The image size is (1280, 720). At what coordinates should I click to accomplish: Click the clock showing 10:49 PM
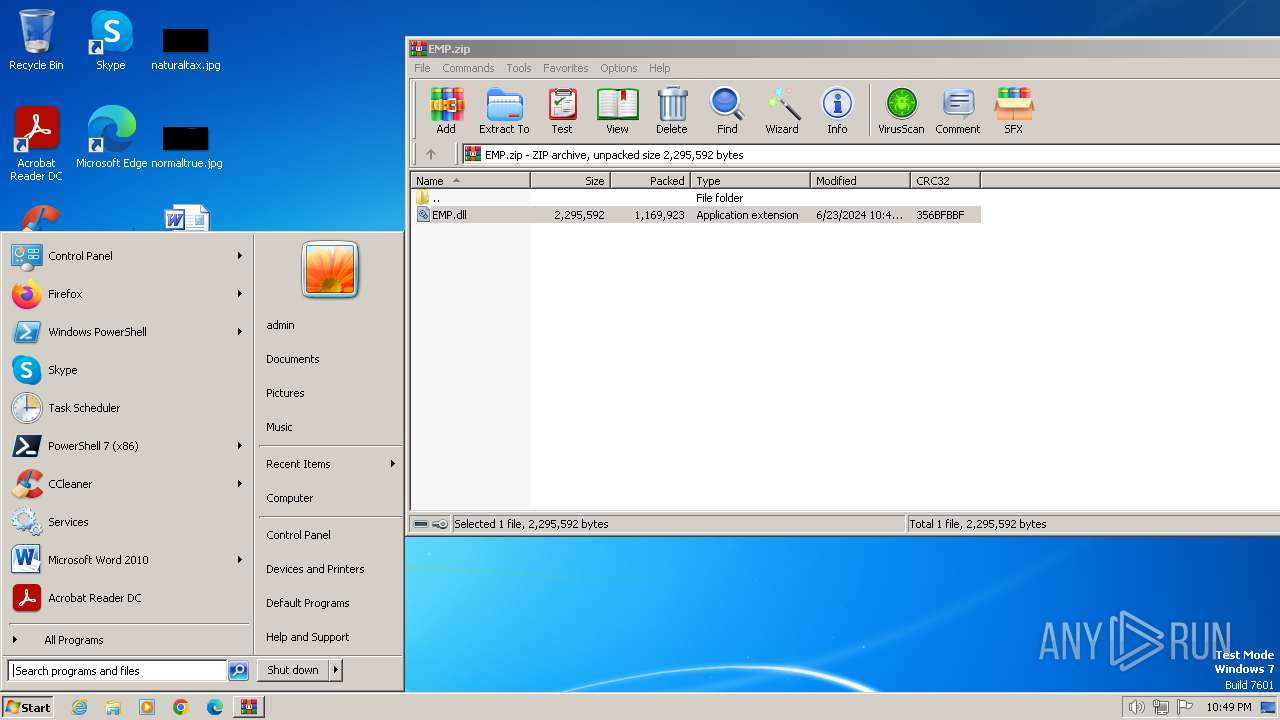coord(1228,707)
